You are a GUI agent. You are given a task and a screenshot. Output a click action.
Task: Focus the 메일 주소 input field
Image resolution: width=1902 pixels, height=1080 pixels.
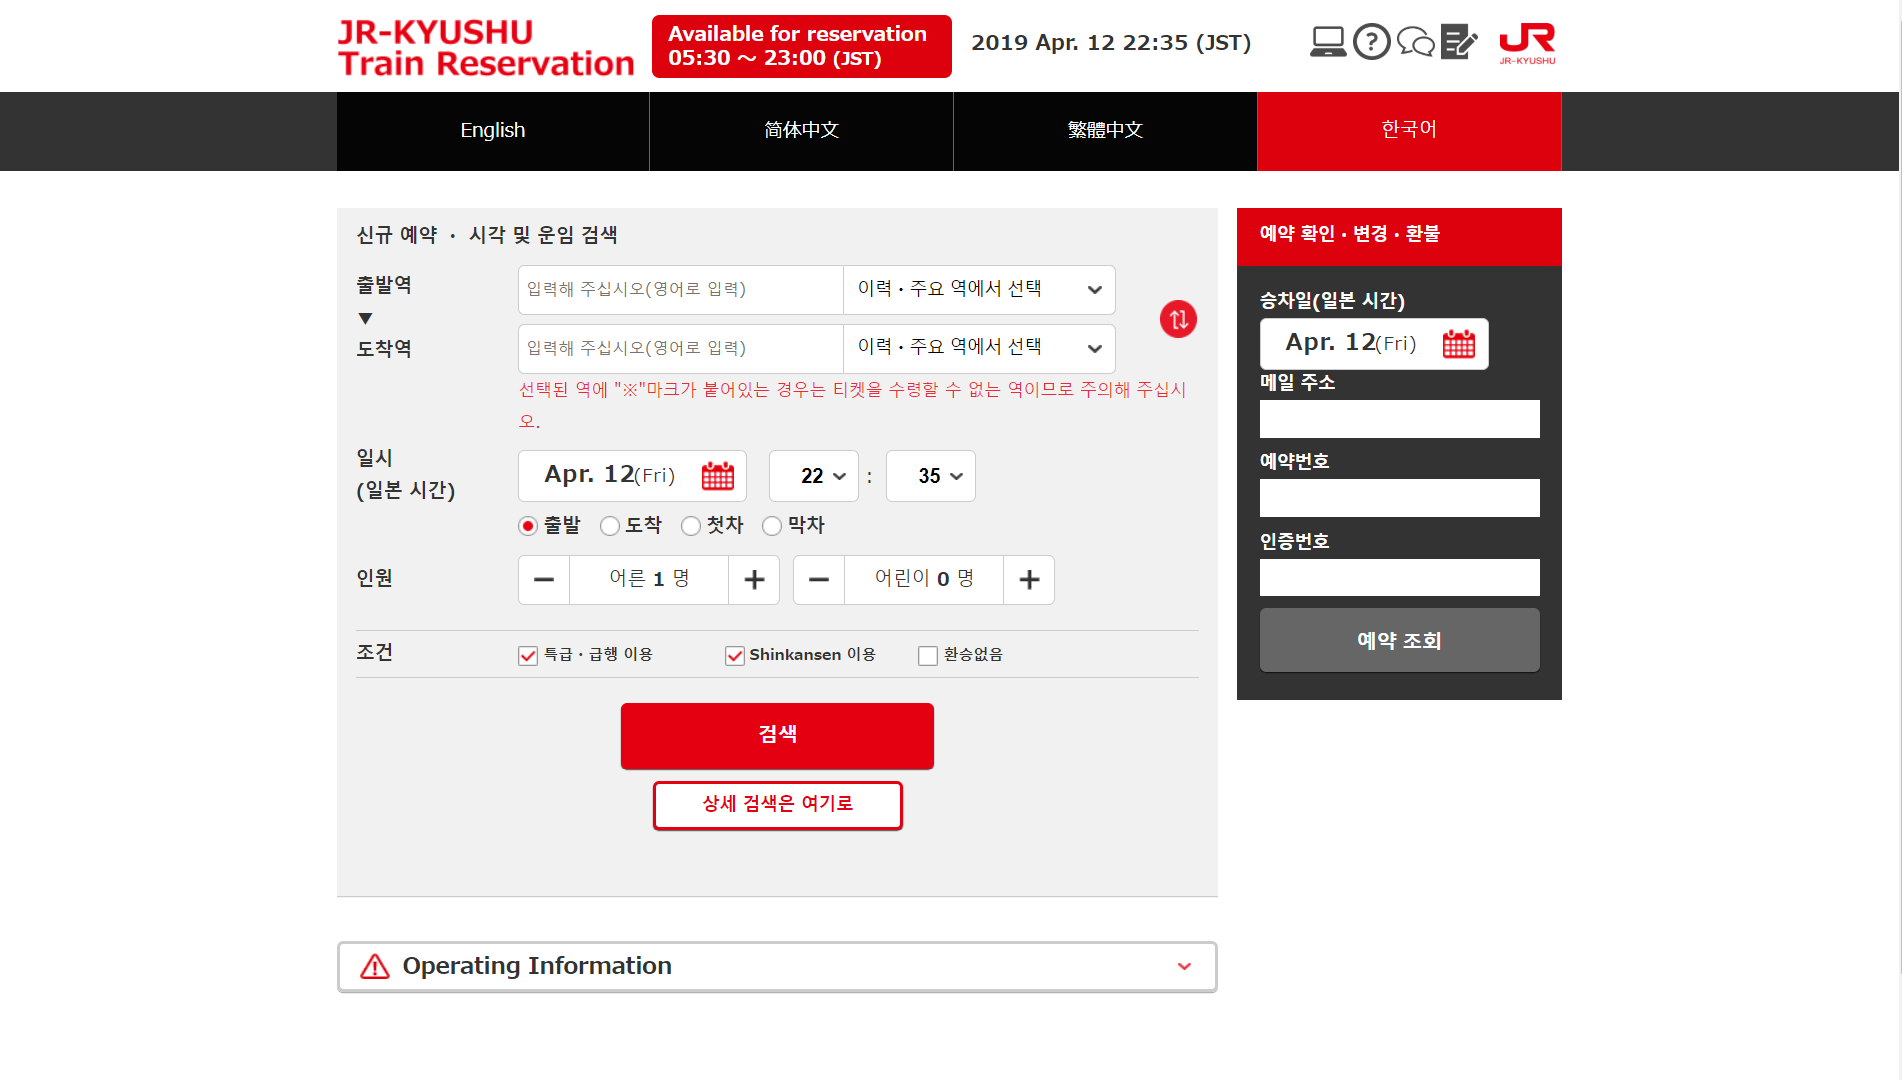pos(1399,419)
